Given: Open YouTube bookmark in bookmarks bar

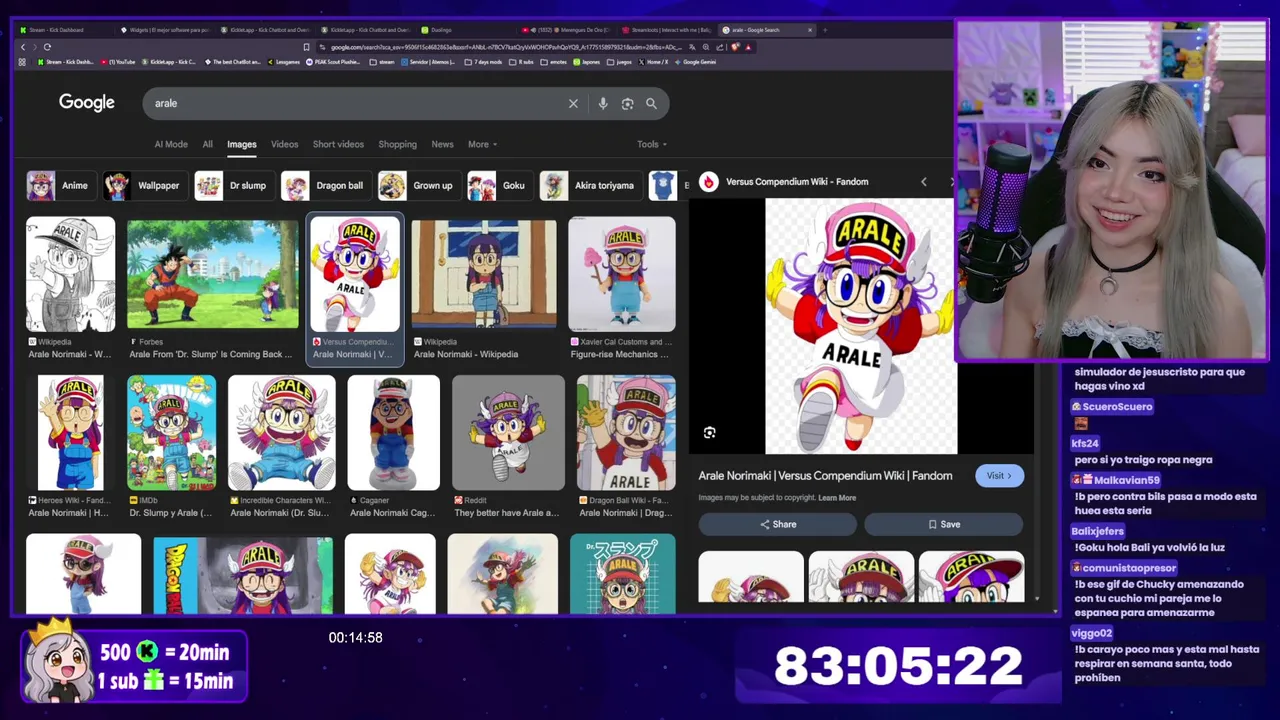Looking at the screenshot, I should 118,62.
